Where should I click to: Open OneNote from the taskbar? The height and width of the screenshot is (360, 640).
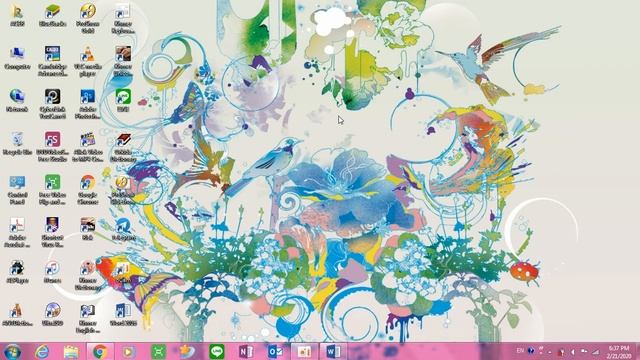coord(246,351)
